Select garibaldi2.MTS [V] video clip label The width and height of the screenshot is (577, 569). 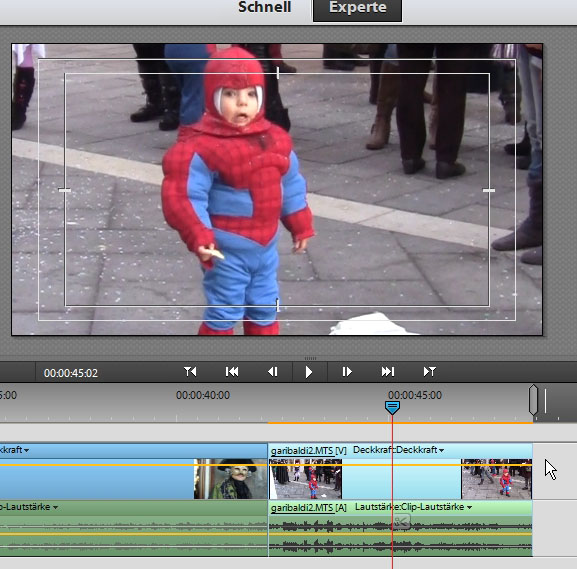coord(308,450)
